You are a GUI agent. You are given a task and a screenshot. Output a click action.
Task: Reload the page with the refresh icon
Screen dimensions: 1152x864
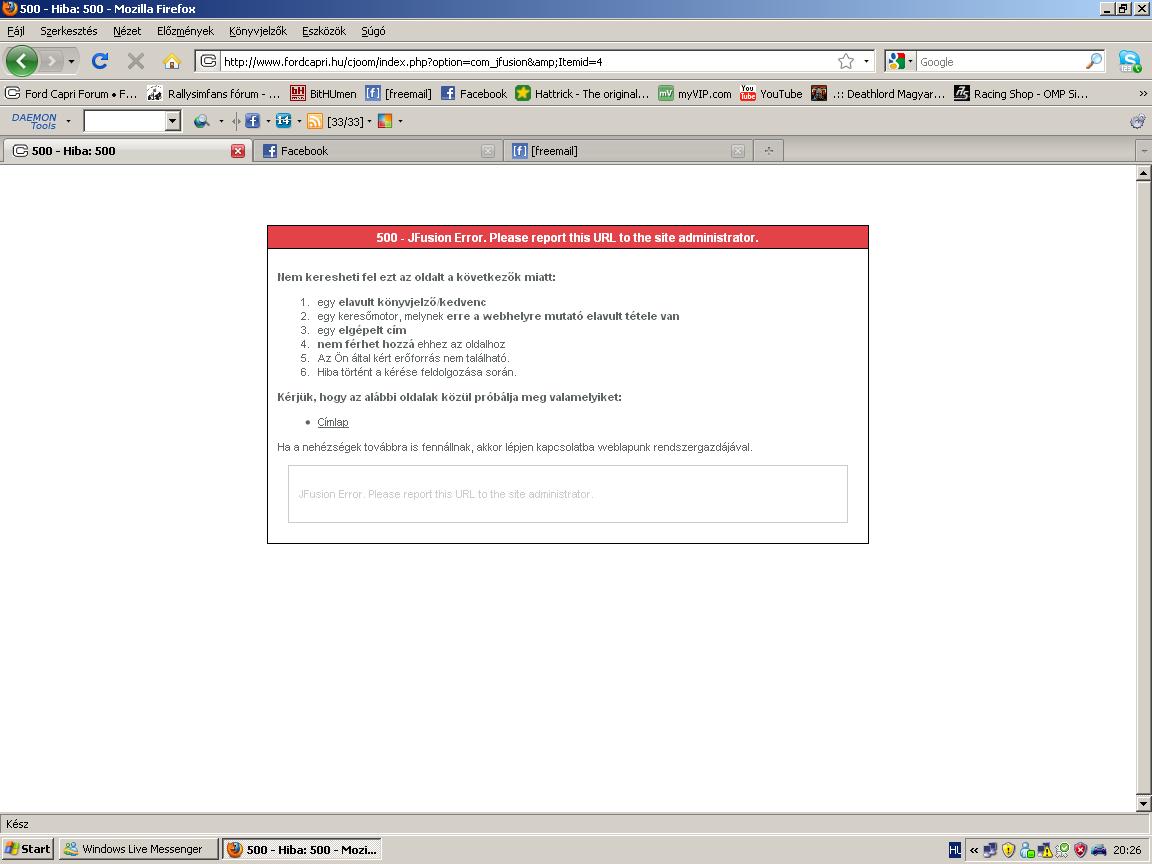pos(100,61)
